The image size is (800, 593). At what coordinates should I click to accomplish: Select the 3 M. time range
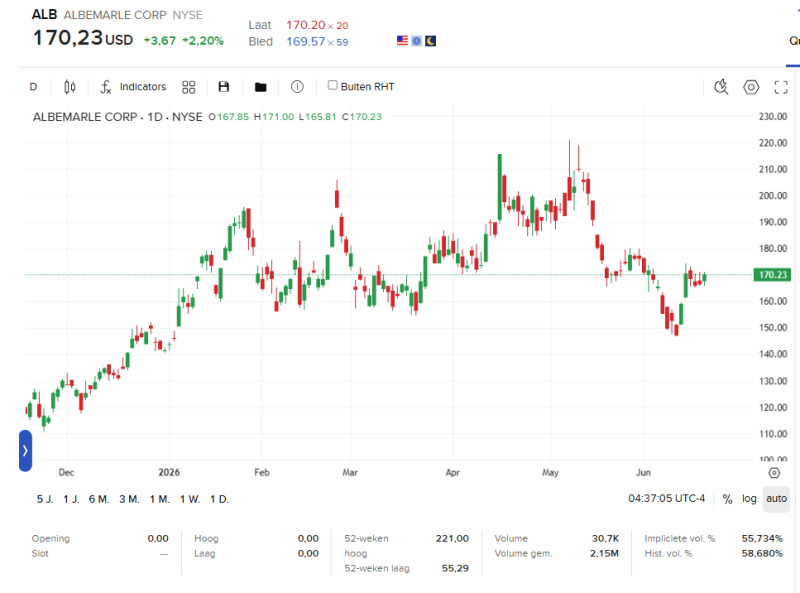point(130,499)
